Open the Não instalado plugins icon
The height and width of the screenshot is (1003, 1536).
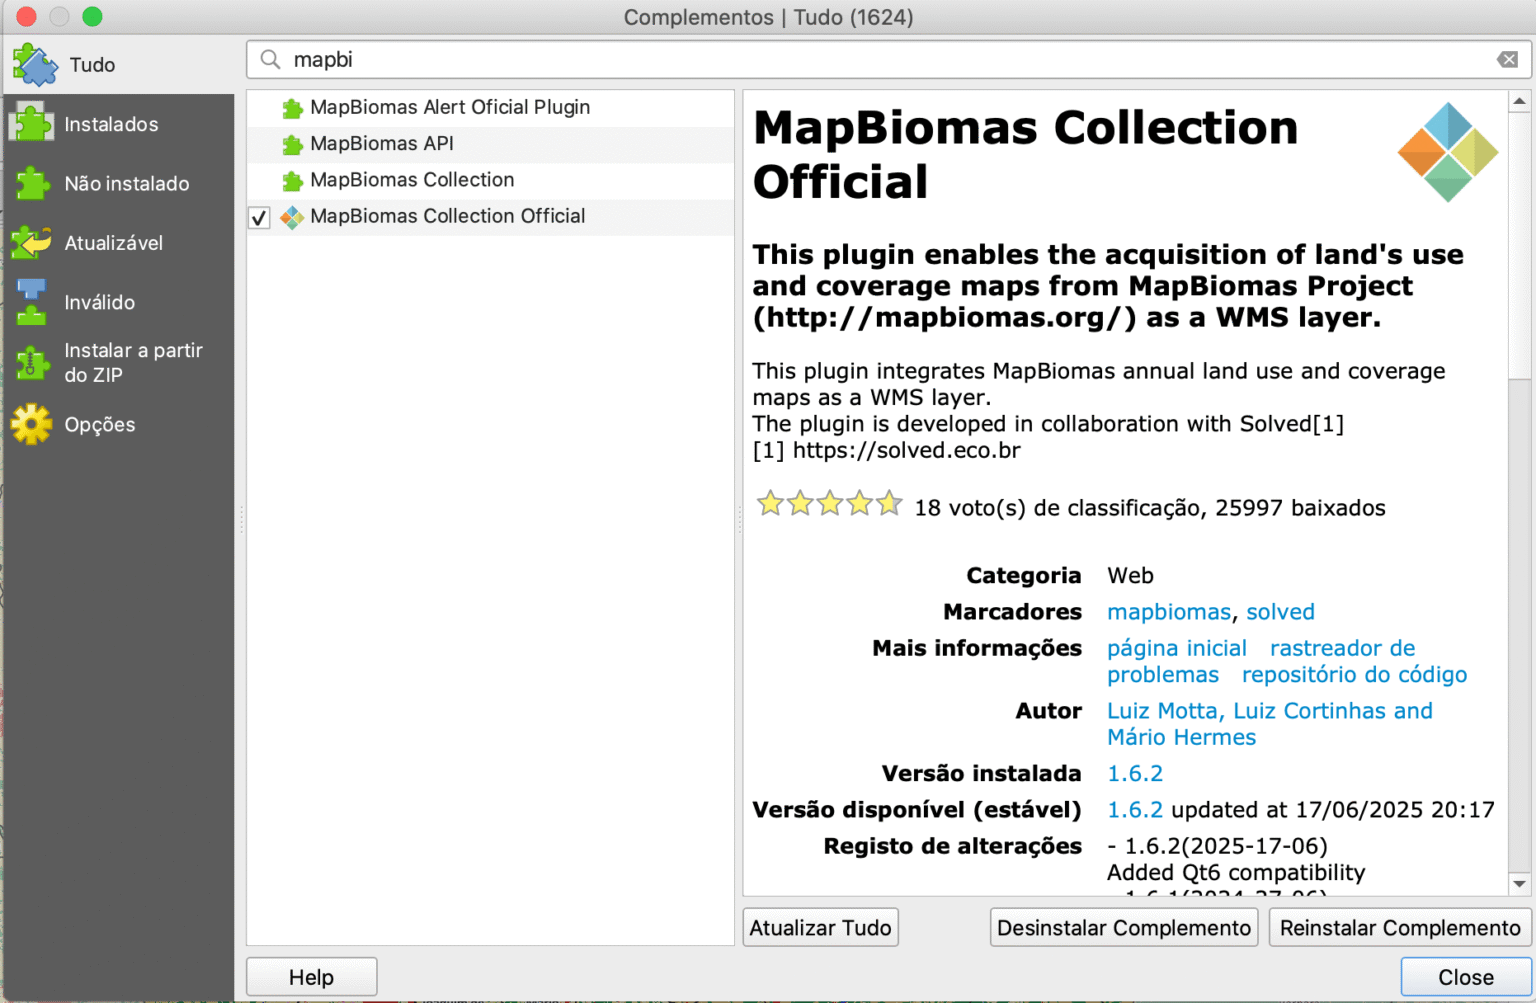tap(31, 183)
